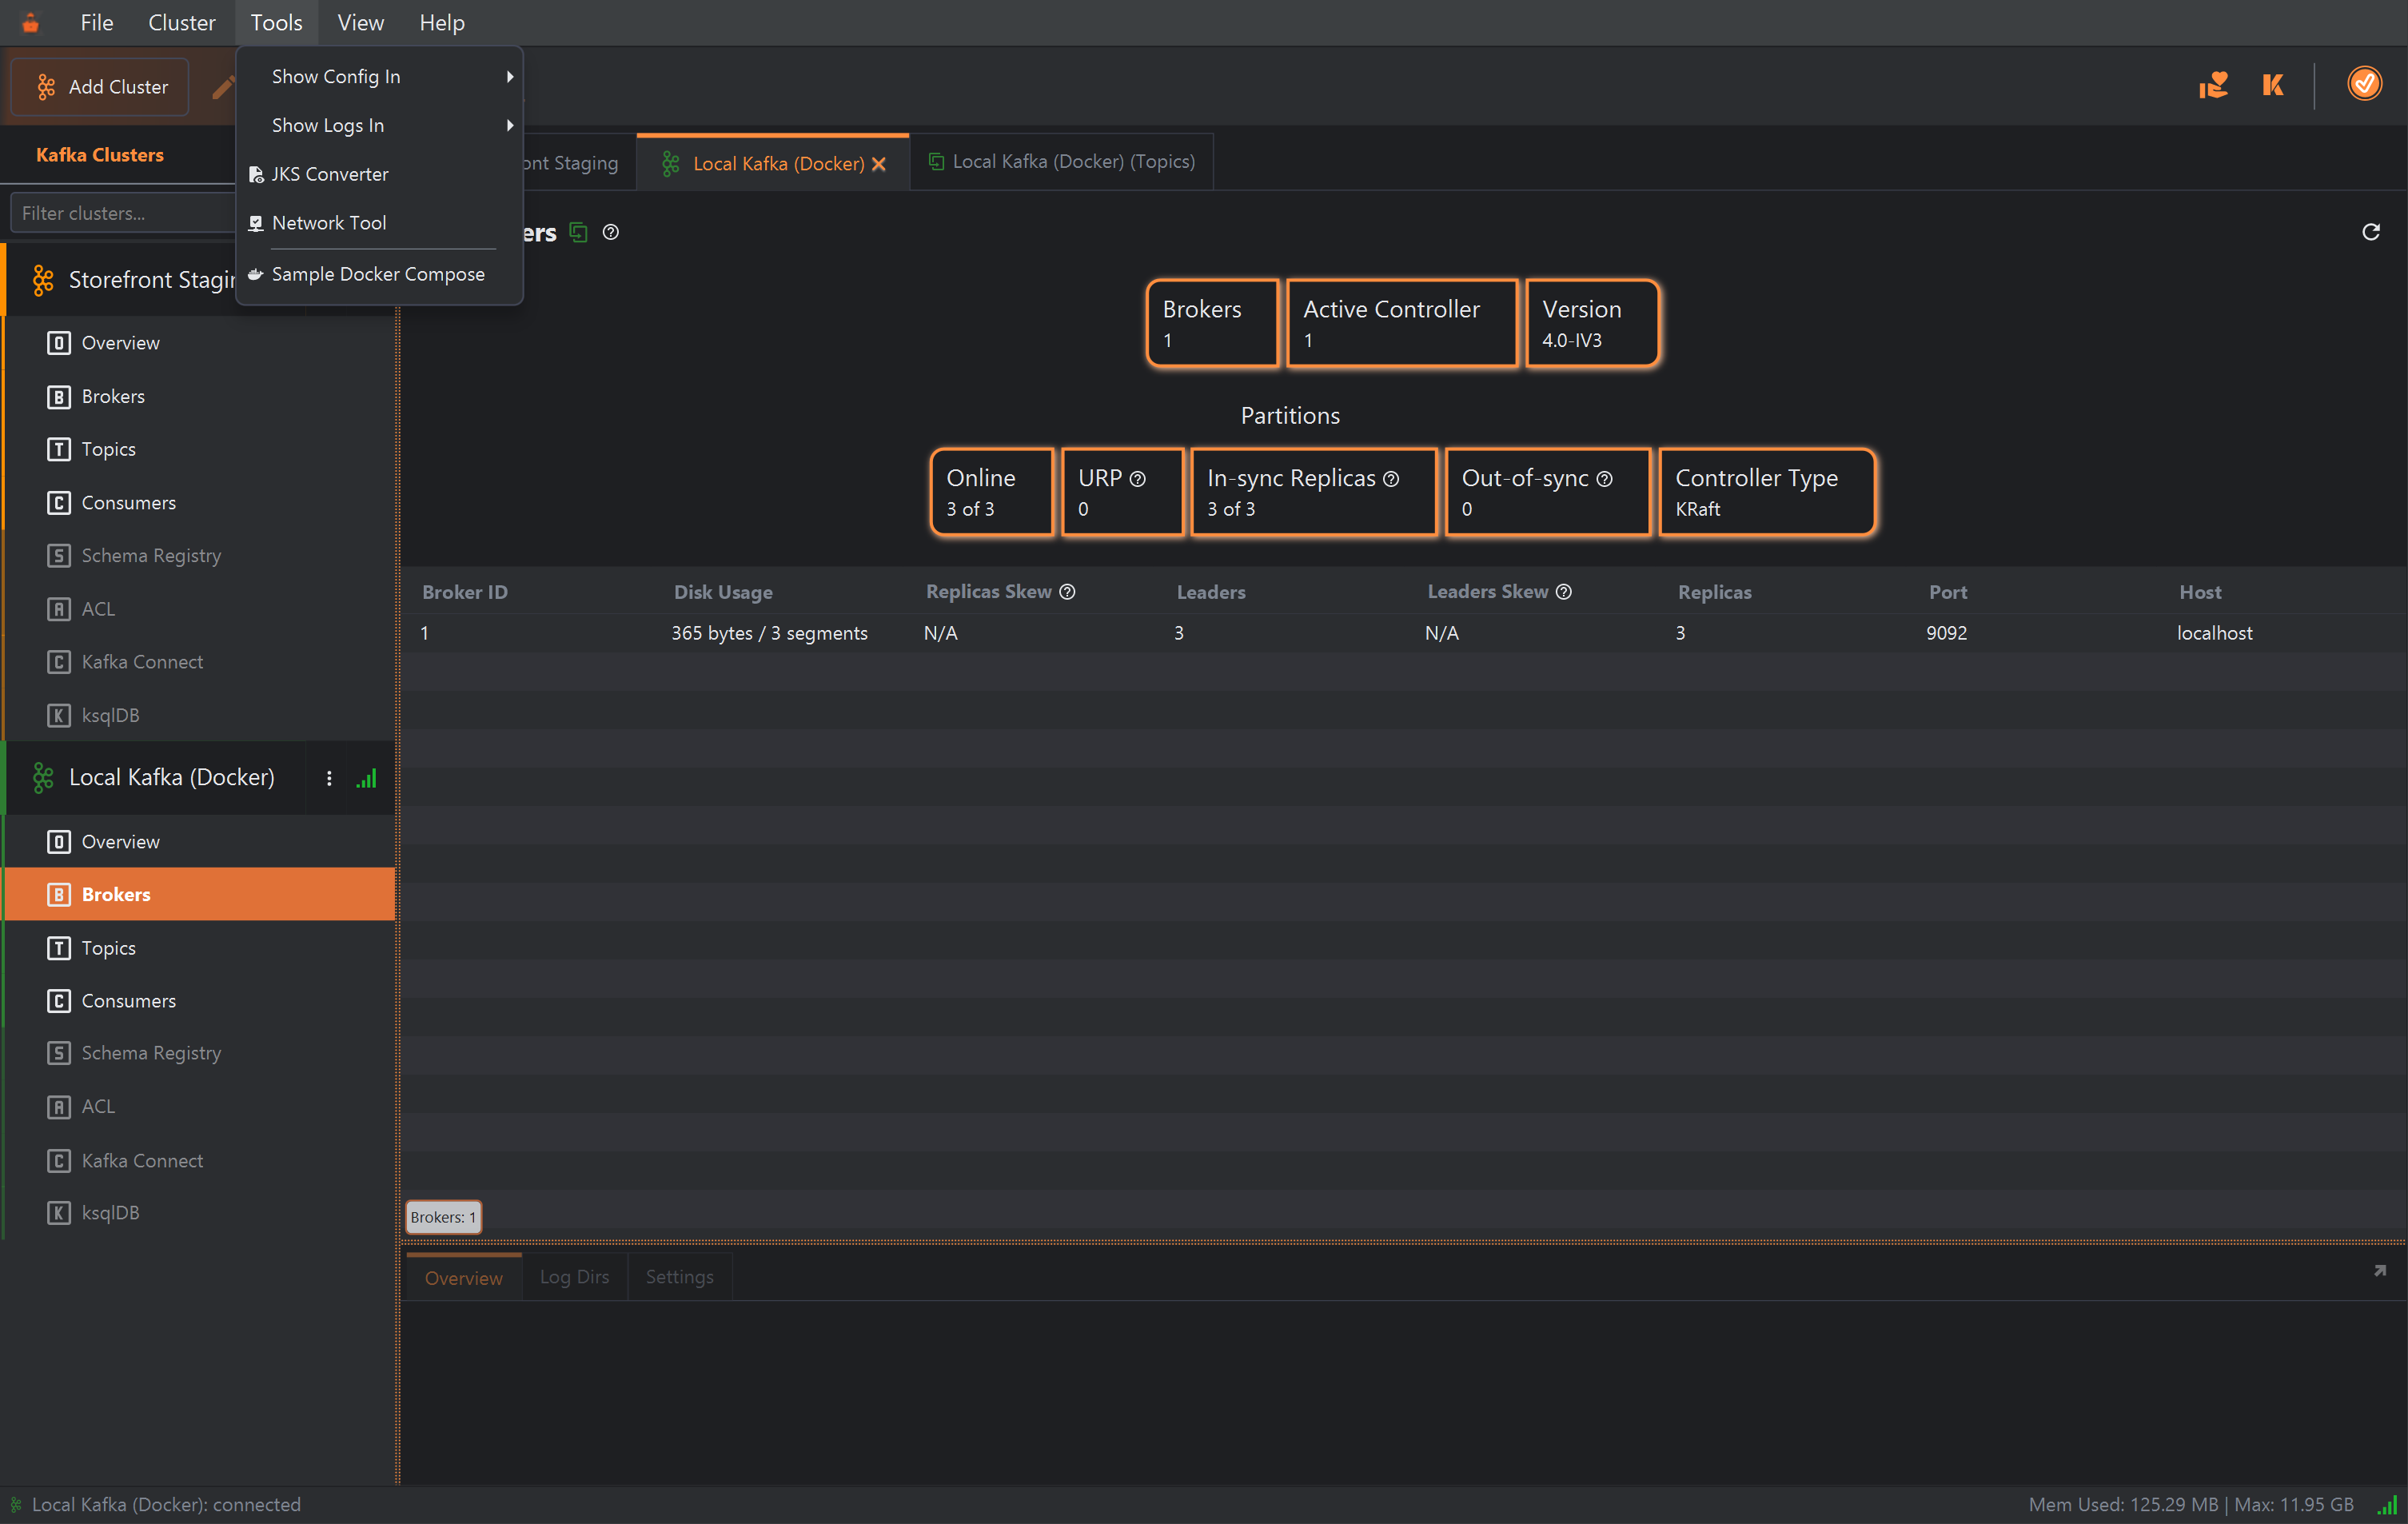
Task: Collapse the Storefront Staging cluster node
Action: pyautogui.click(x=120, y=280)
